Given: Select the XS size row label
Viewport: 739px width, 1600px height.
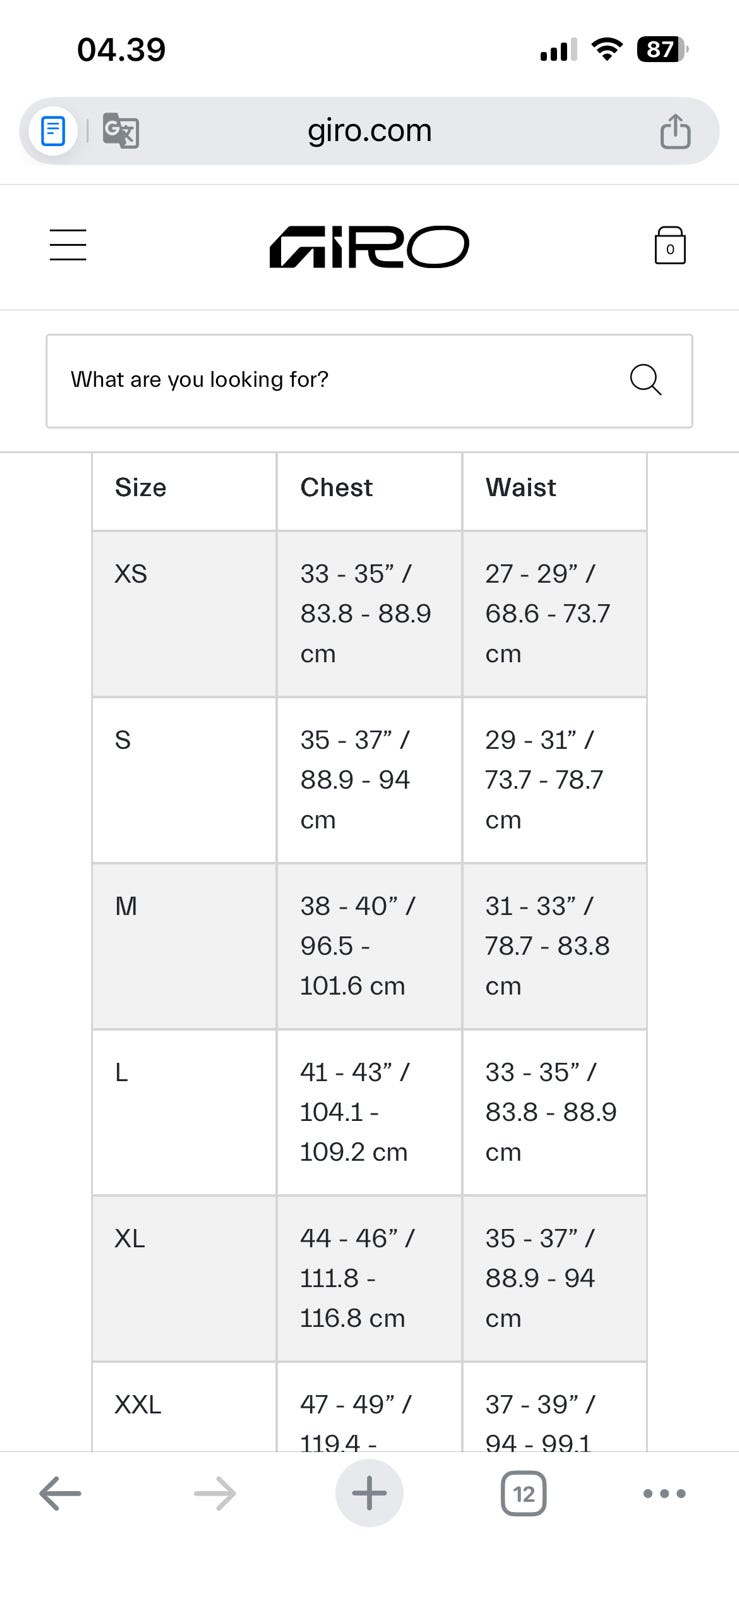Looking at the screenshot, I should tap(131, 574).
